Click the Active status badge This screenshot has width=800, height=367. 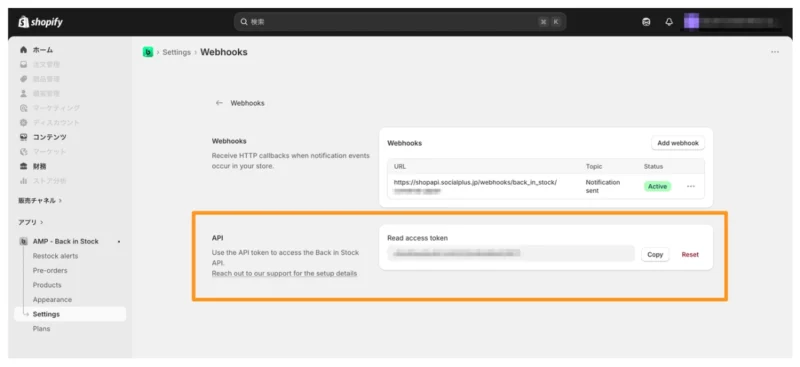click(x=657, y=186)
